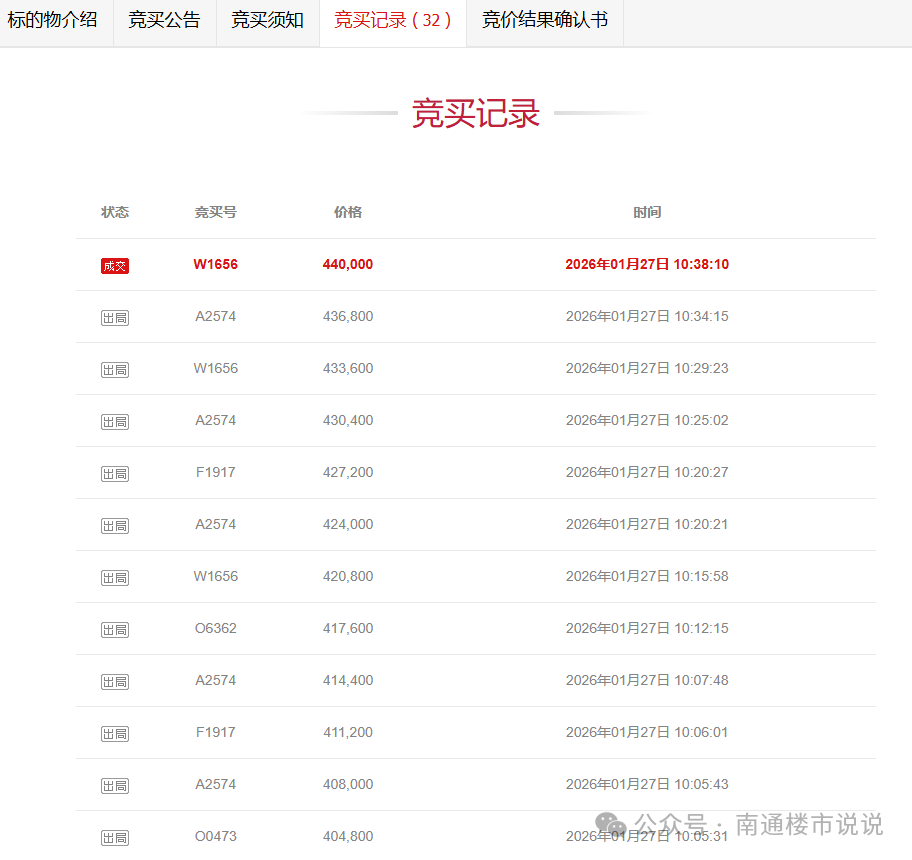912x860 pixels.
Task: Click the 价格 column header
Action: [347, 212]
